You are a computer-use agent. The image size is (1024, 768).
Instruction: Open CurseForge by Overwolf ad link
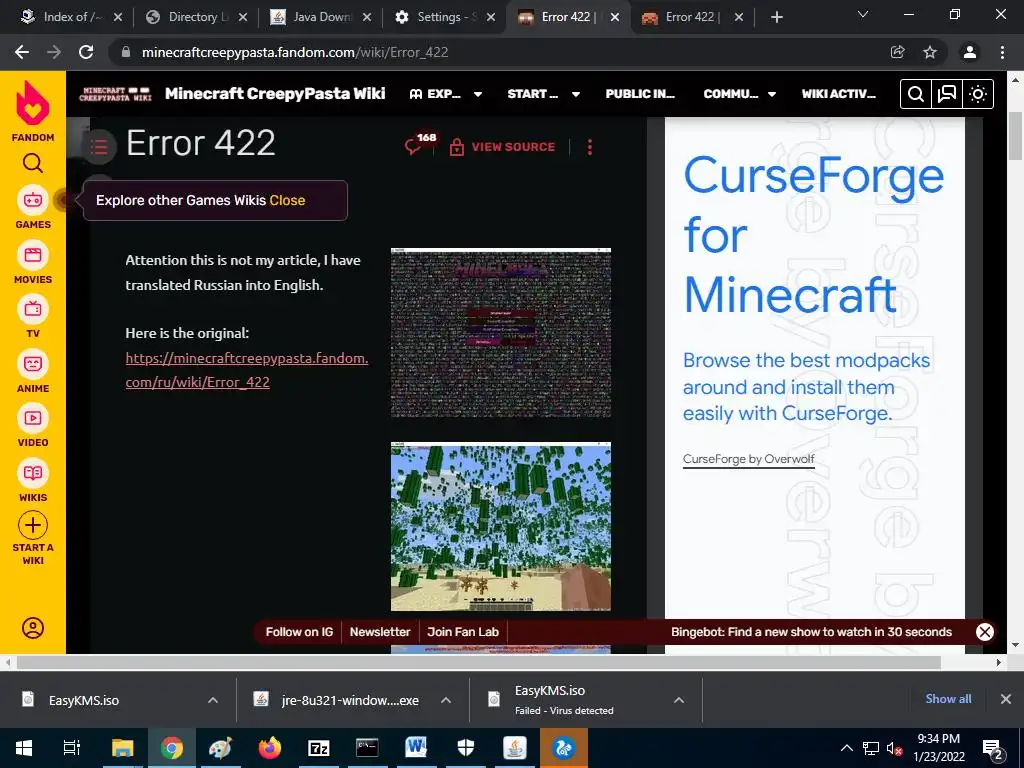(748, 459)
